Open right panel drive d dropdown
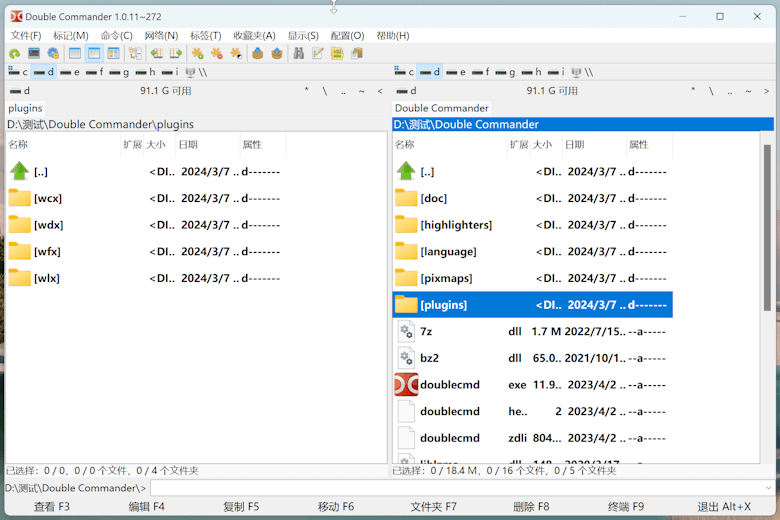 [407, 91]
